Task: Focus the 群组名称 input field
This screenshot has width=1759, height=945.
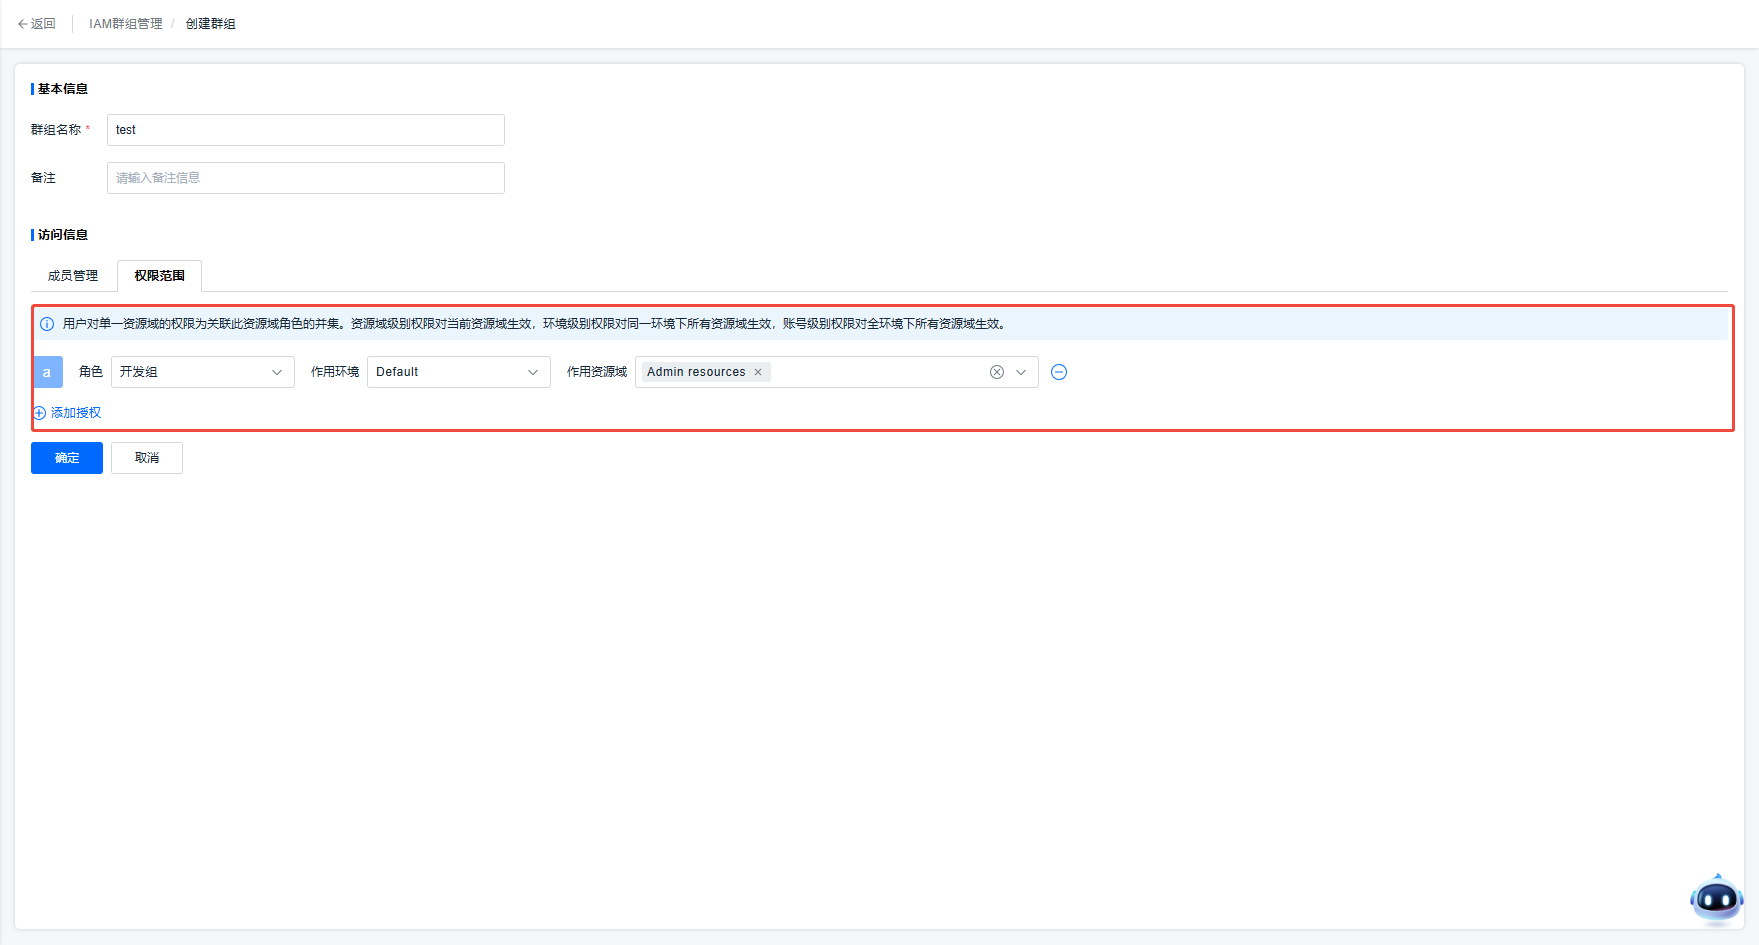Action: coord(305,130)
